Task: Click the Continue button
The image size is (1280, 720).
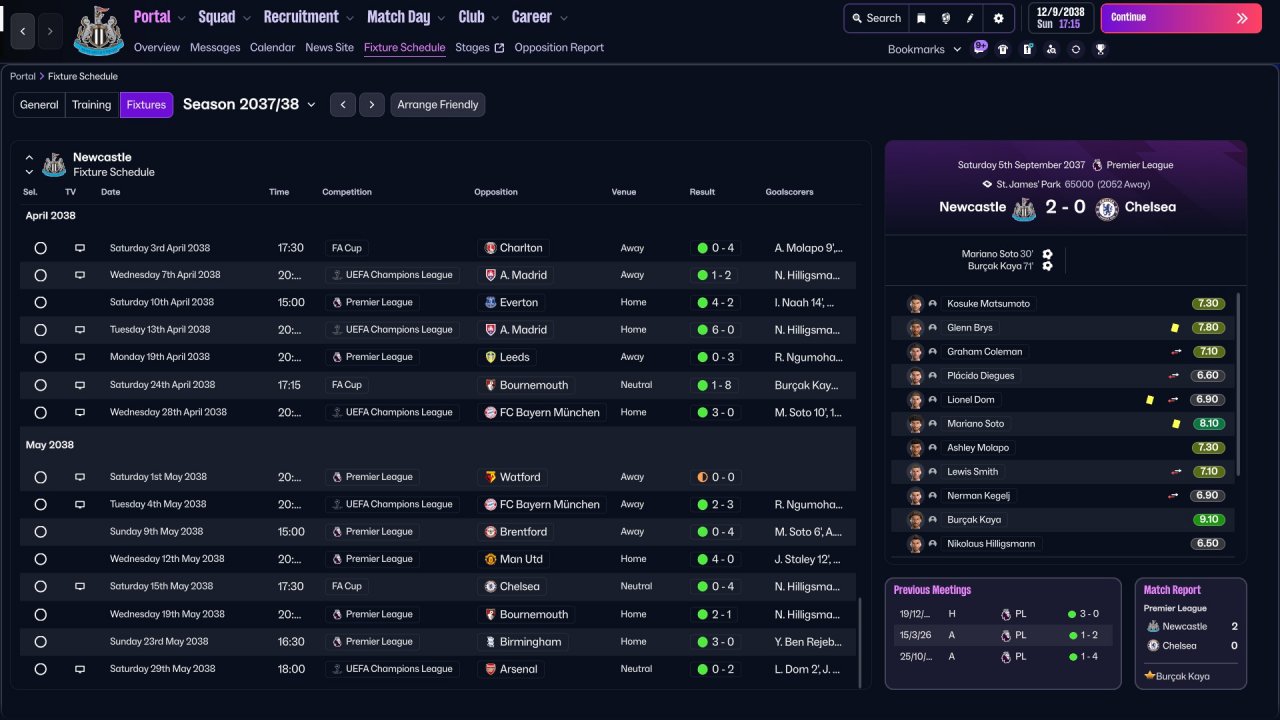Action: [1181, 18]
